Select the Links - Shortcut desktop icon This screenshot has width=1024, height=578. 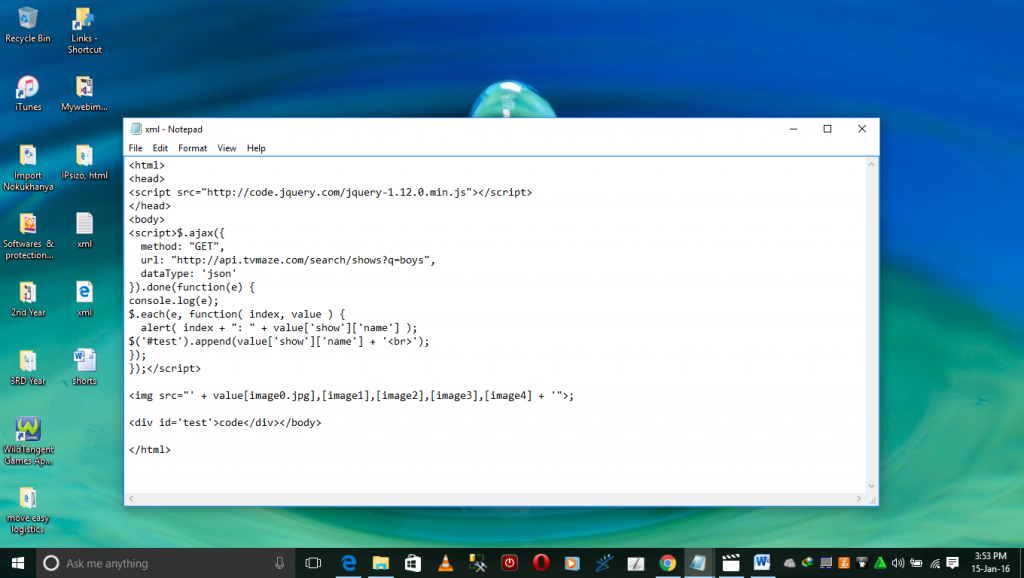84,30
